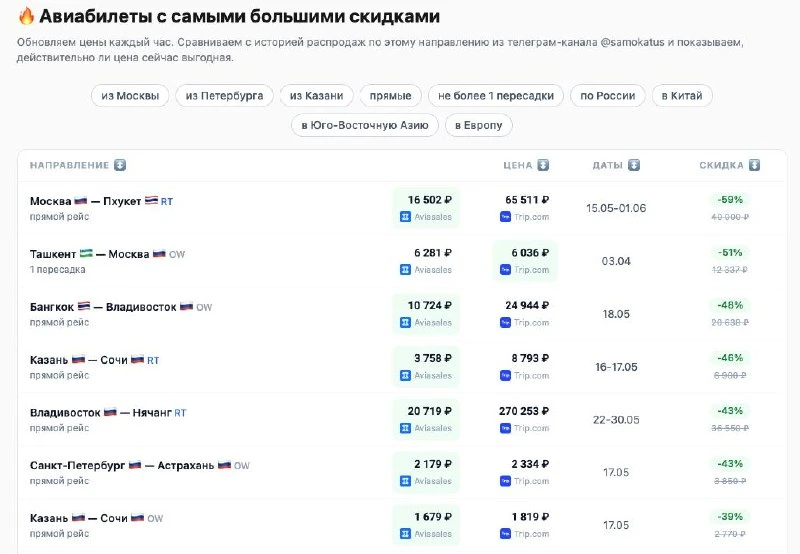The image size is (800, 554).
Task: Sort by Даты arrow icon
Action: (634, 165)
